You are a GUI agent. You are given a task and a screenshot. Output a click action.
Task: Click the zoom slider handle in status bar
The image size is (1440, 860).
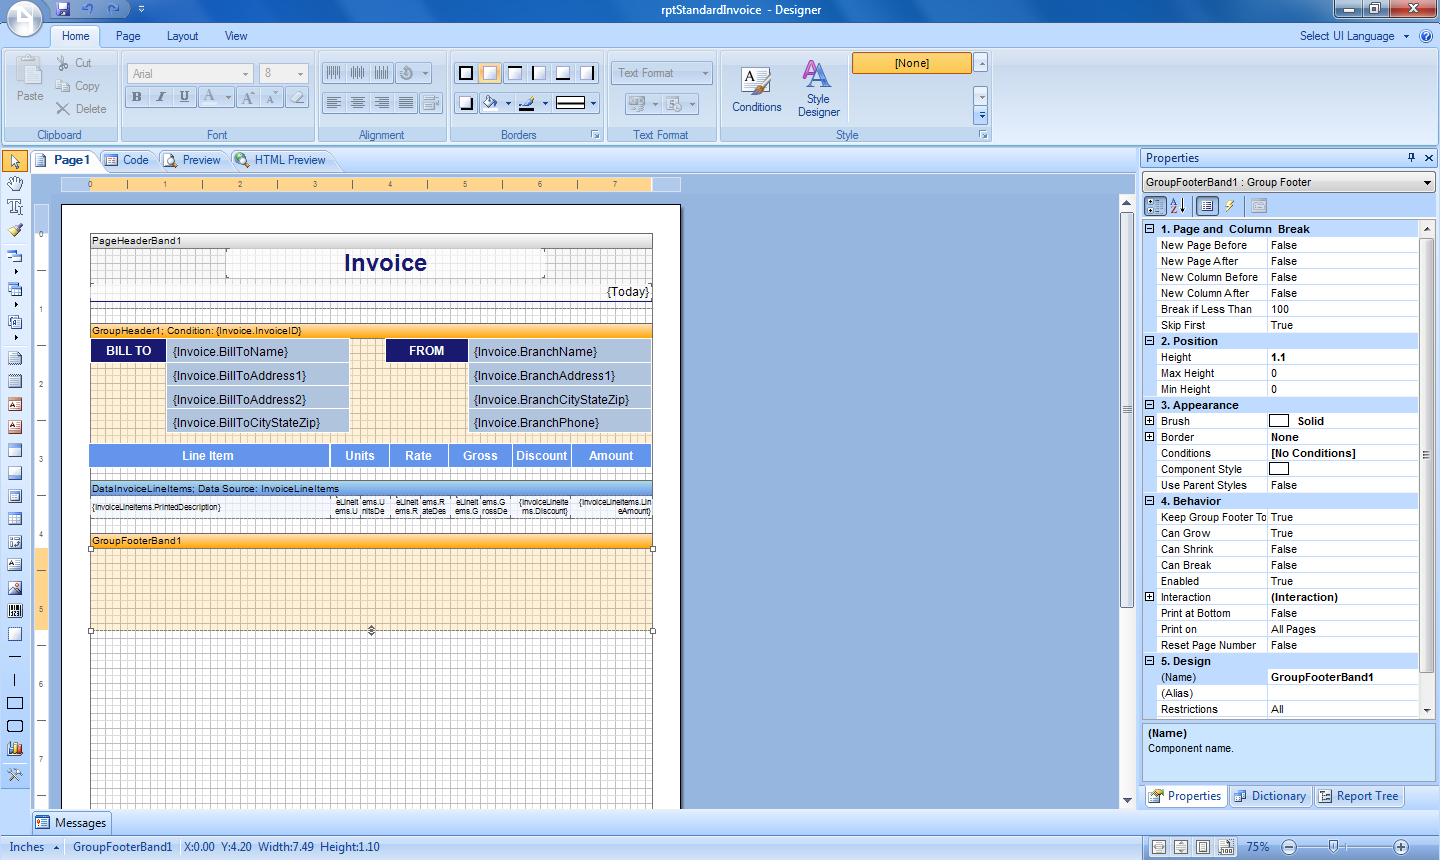1333,847
